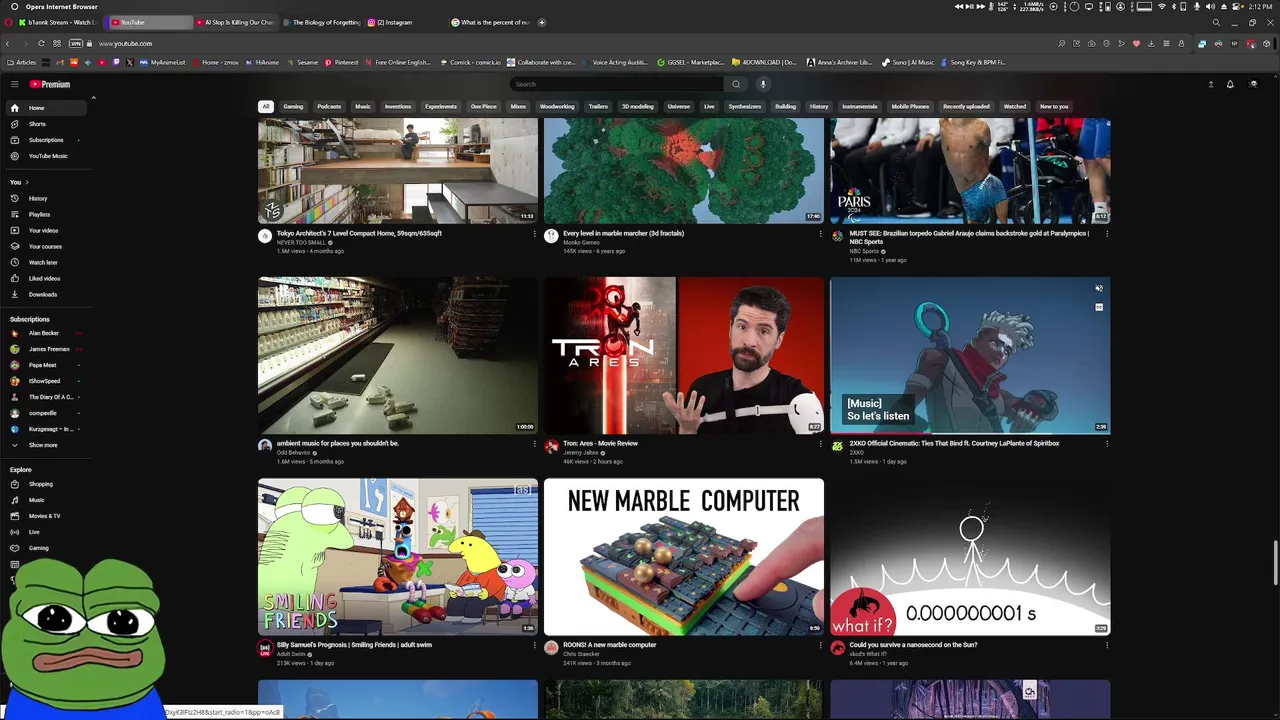1280x720 pixels.
Task: Reload the page in Opera
Action: click(41, 43)
